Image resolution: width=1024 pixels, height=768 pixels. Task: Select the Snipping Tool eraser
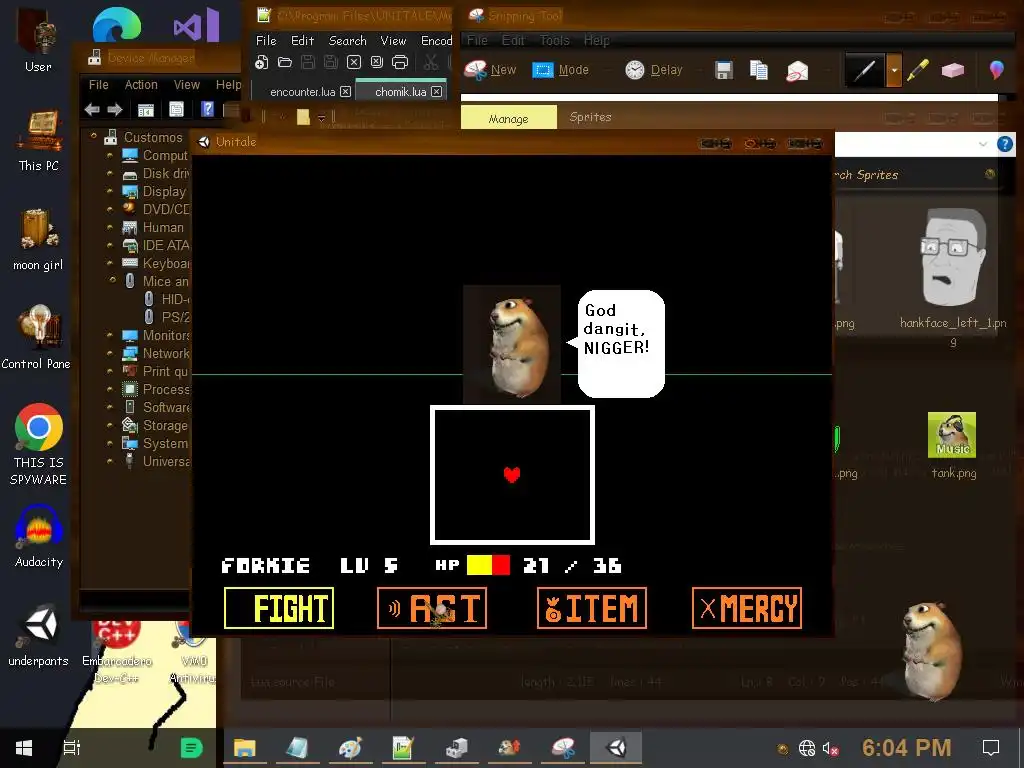[x=953, y=70]
